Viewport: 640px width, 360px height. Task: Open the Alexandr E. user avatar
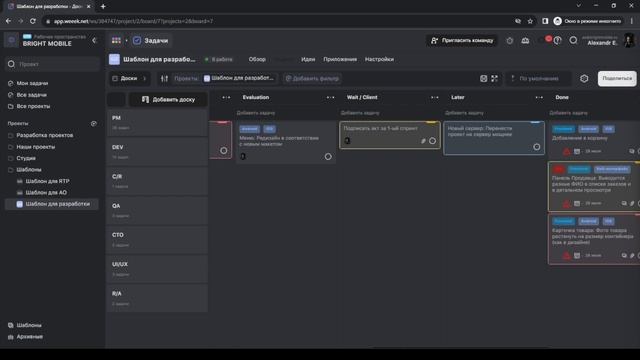(629, 40)
